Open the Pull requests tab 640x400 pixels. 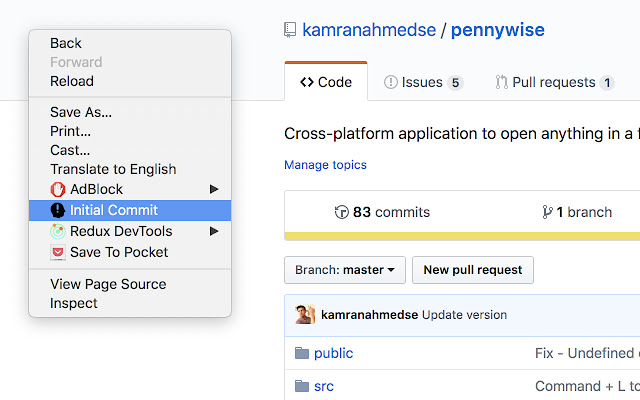pyautogui.click(x=554, y=82)
